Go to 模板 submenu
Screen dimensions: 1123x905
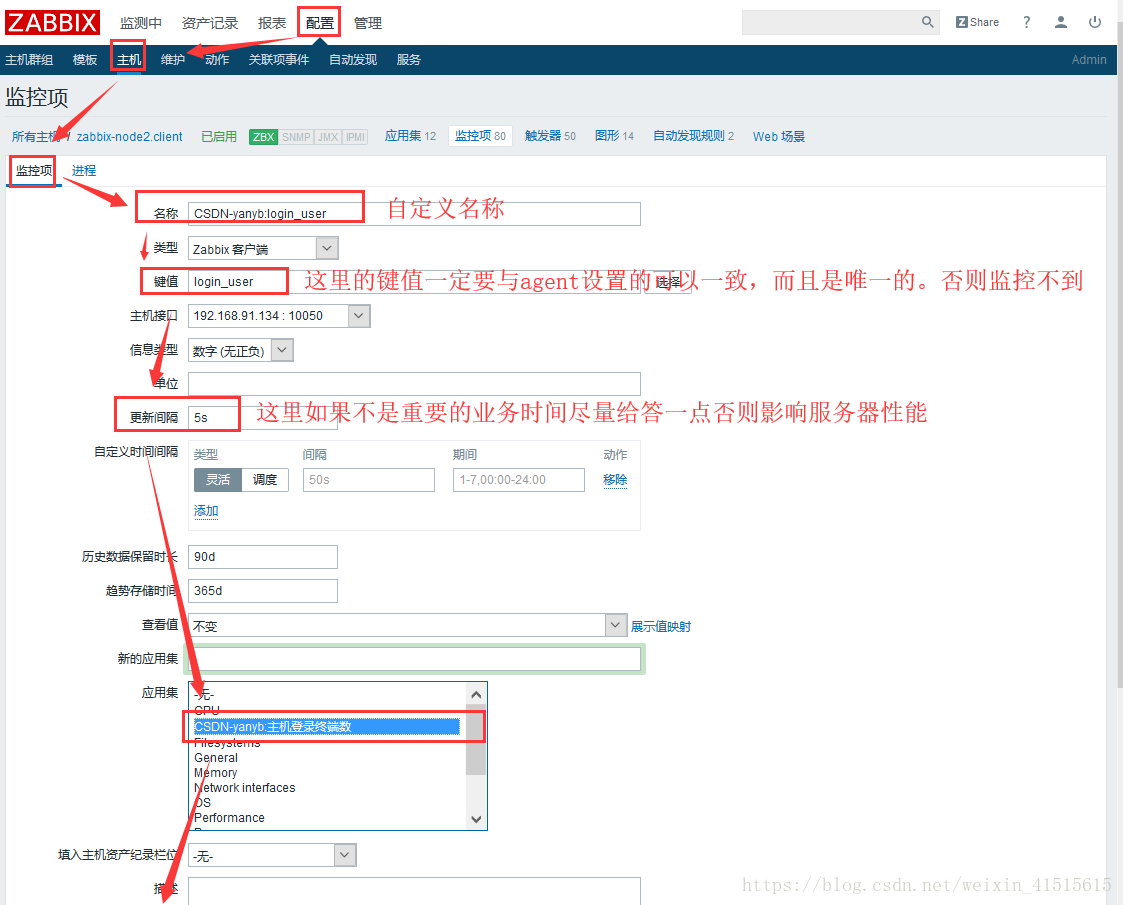tap(85, 59)
